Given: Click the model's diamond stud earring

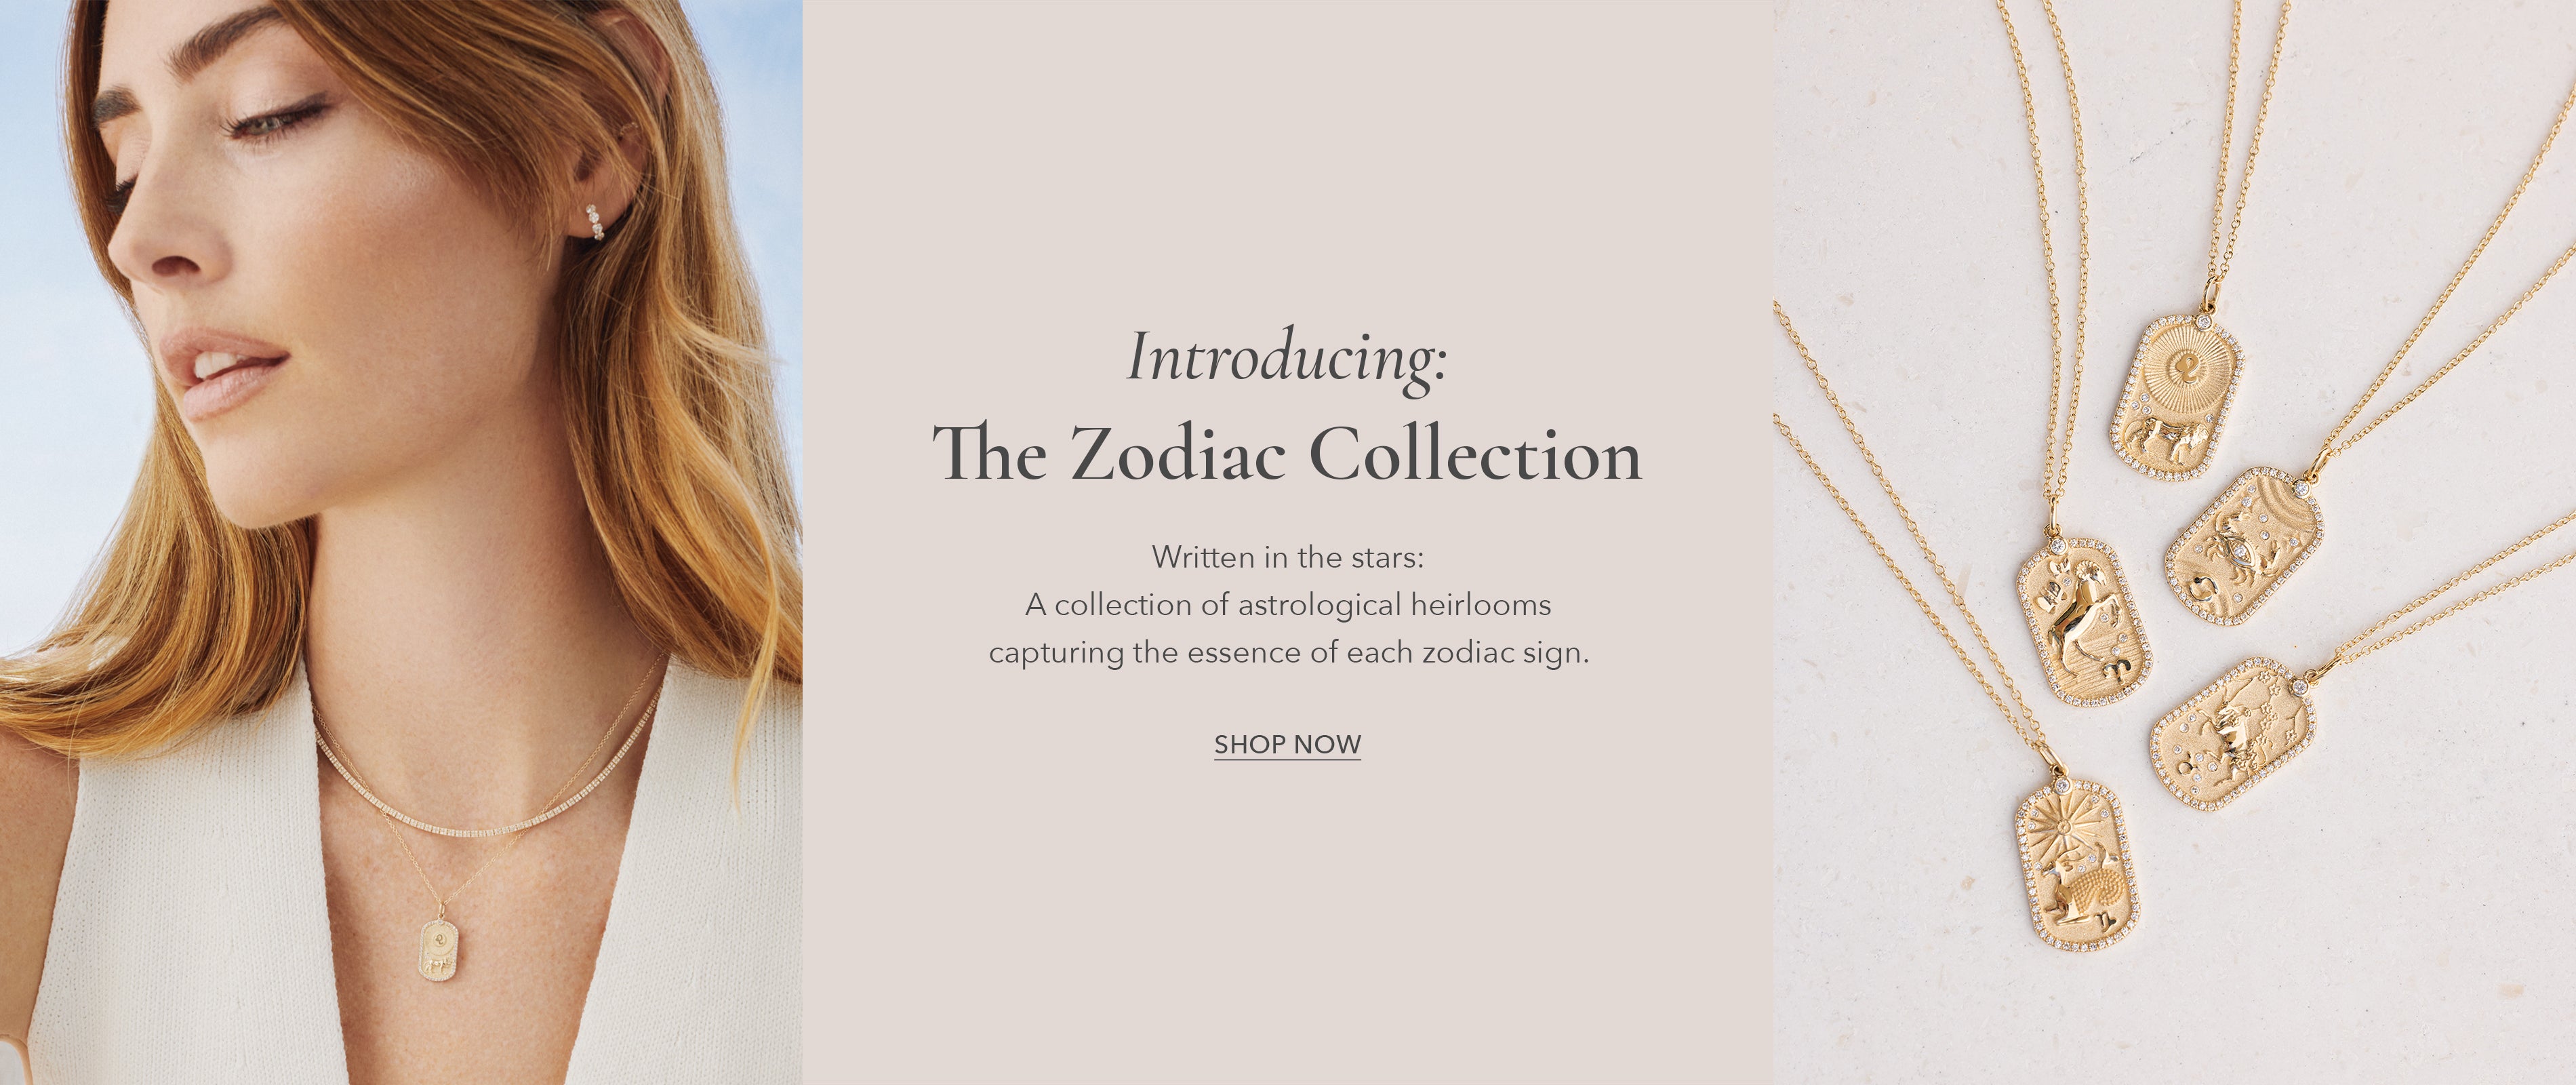Looking at the screenshot, I should pyautogui.click(x=595, y=222).
